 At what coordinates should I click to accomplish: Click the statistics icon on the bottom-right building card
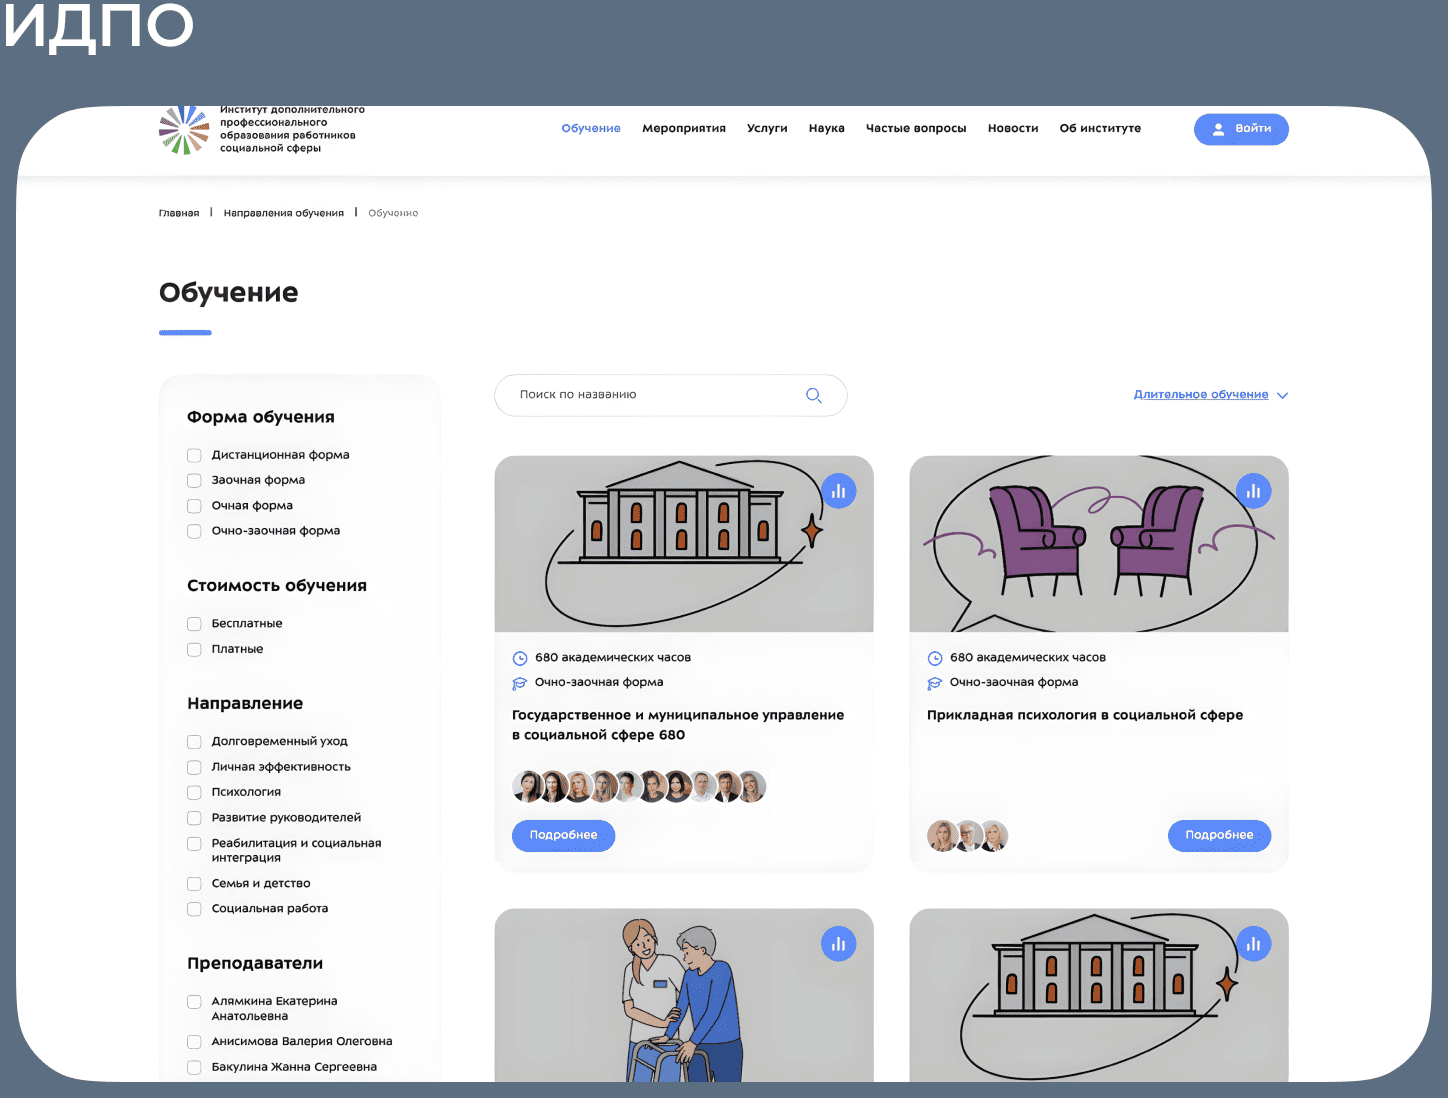(x=1254, y=943)
